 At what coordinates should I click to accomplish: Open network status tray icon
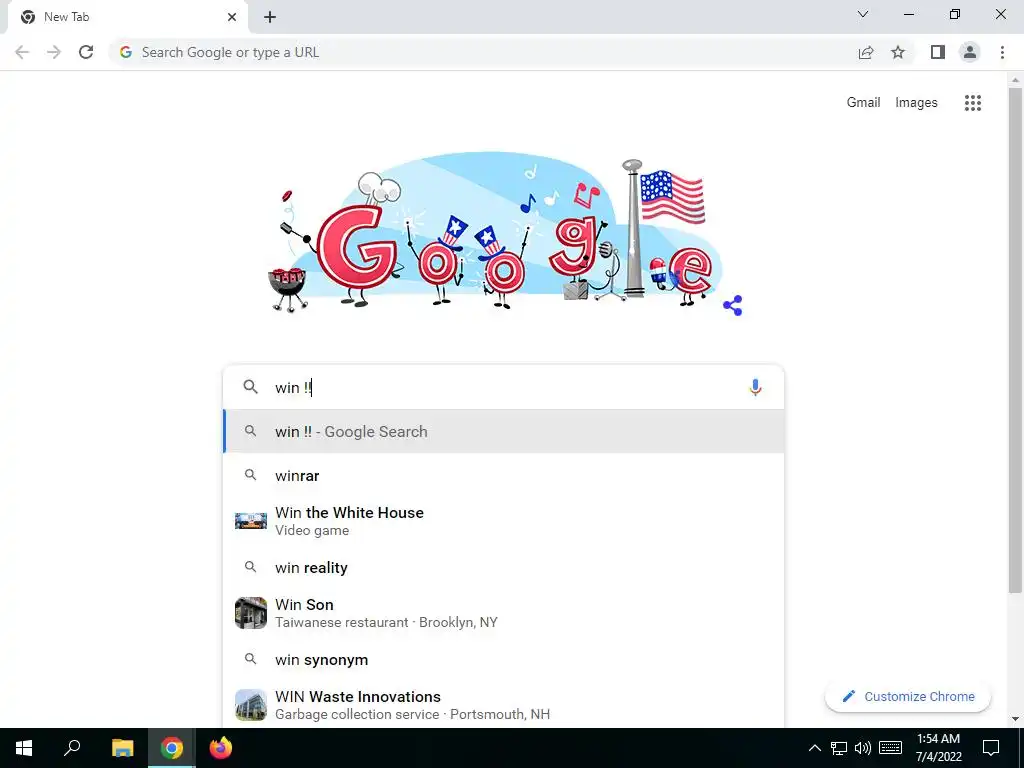(x=839, y=748)
